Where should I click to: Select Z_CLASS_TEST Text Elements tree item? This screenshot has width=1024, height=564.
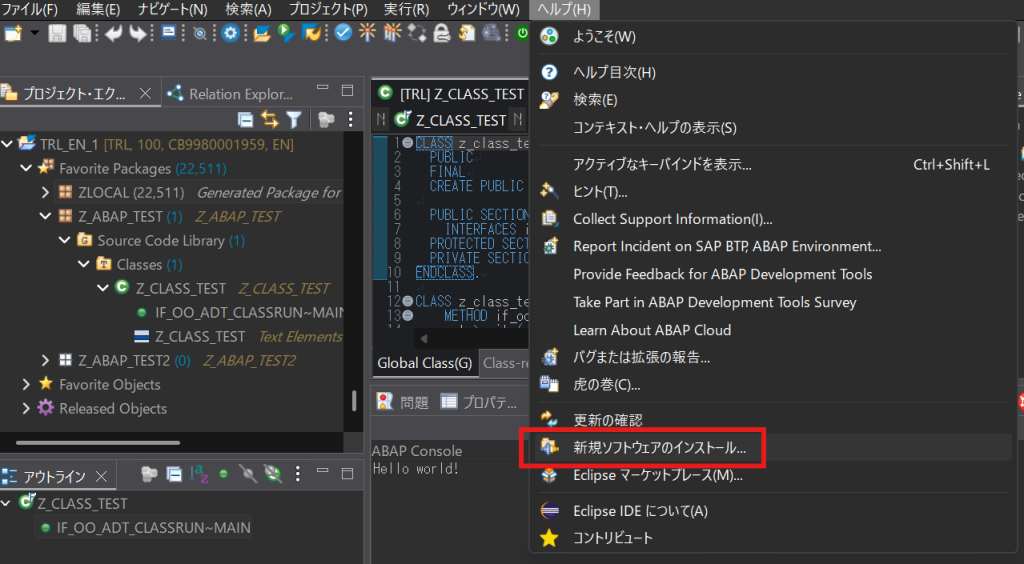pos(200,336)
